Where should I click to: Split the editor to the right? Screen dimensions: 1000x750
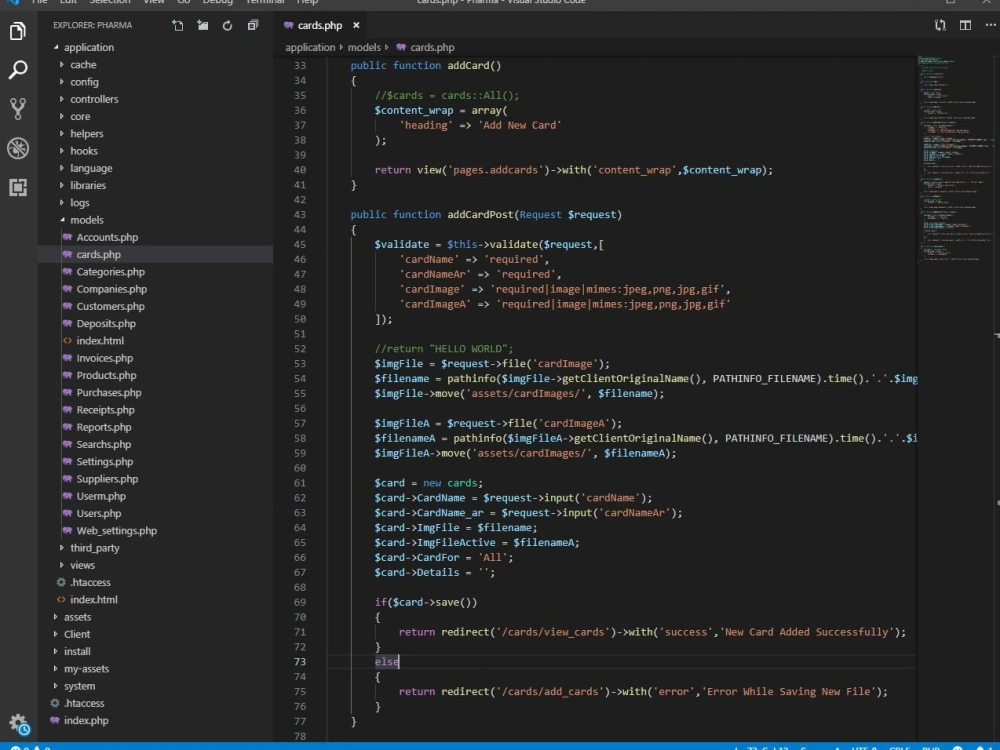click(965, 25)
